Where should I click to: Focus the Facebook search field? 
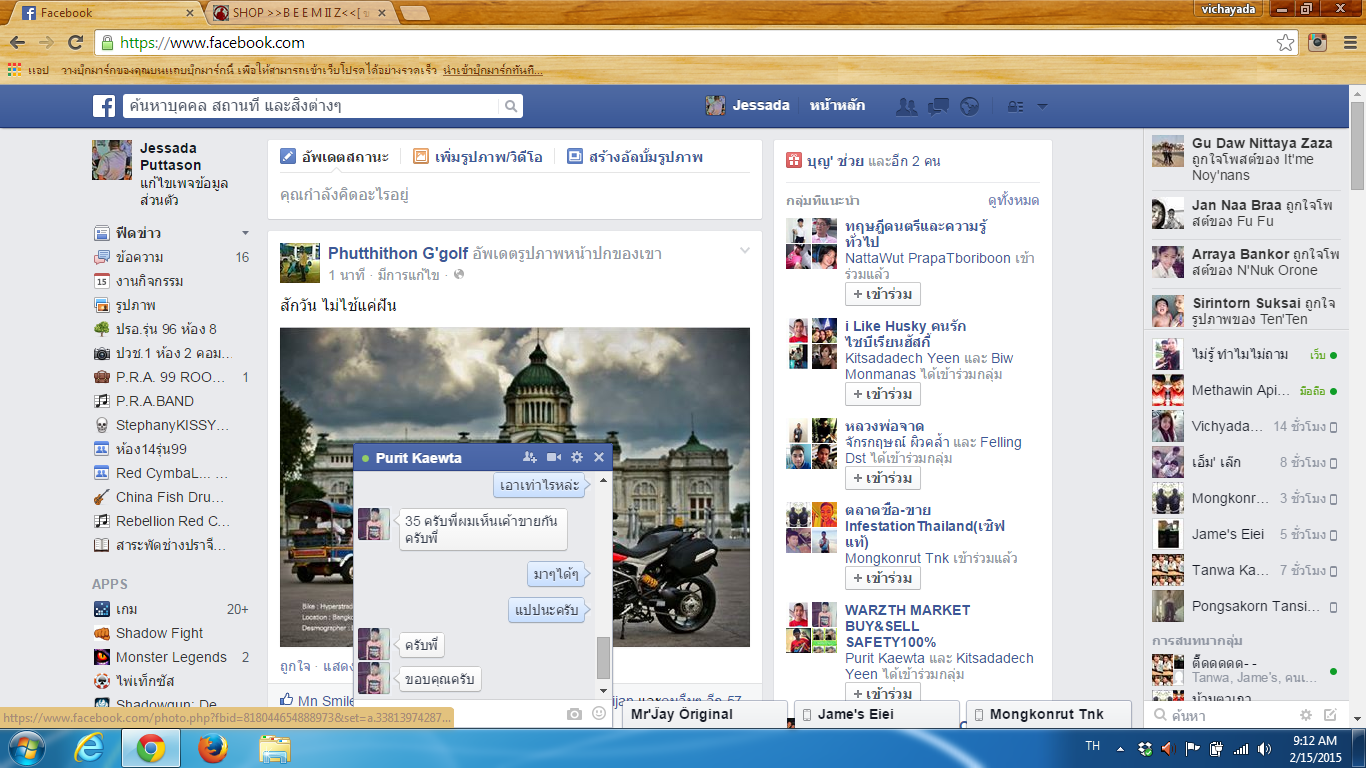(x=311, y=106)
